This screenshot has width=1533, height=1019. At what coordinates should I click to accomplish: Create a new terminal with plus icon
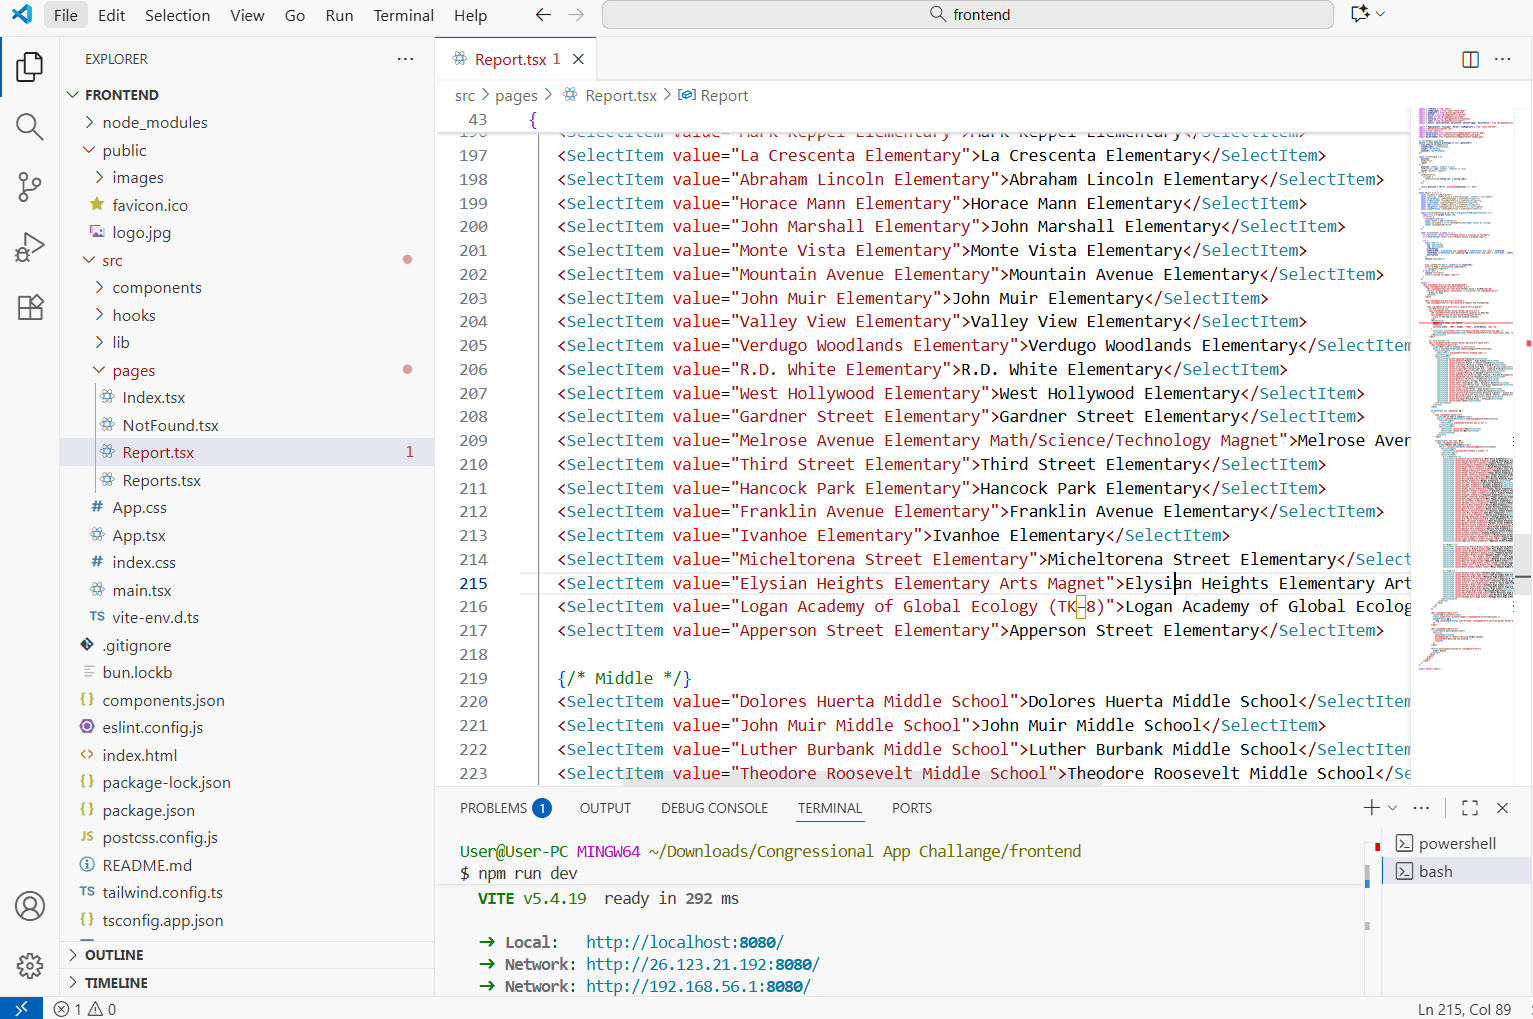coord(1371,807)
